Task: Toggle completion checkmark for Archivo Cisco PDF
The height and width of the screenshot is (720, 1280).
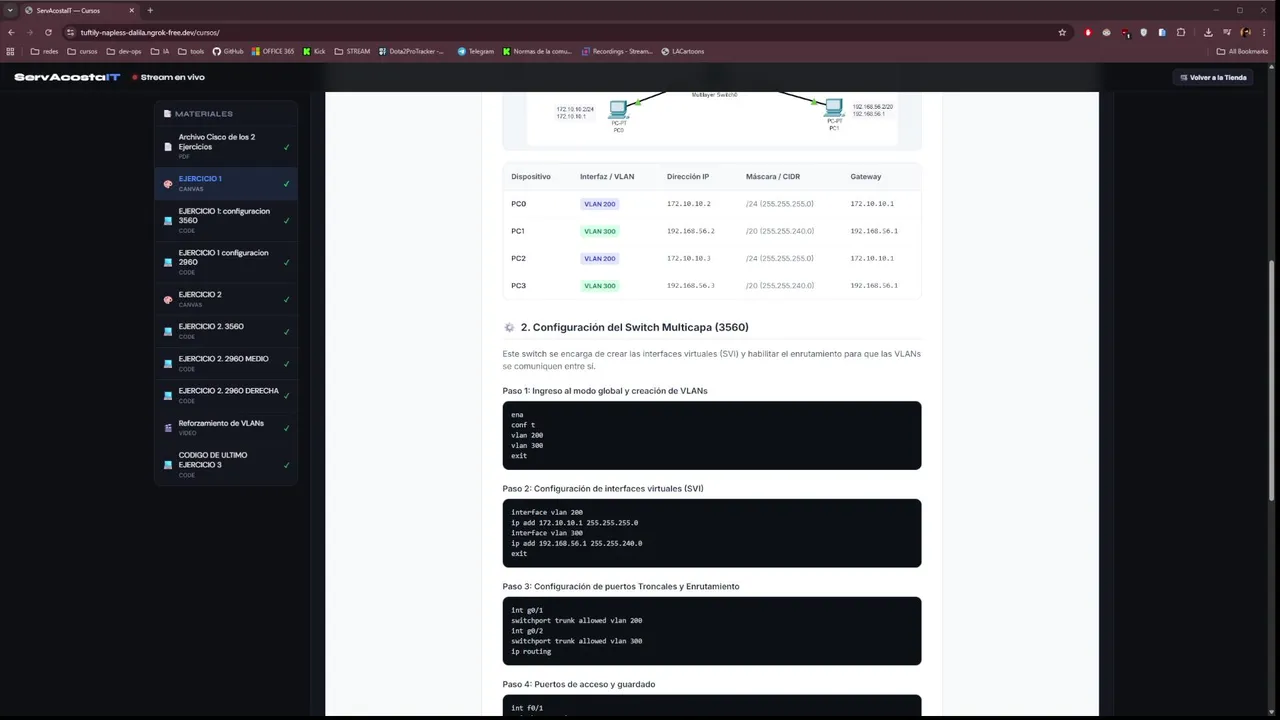Action: 286,147
